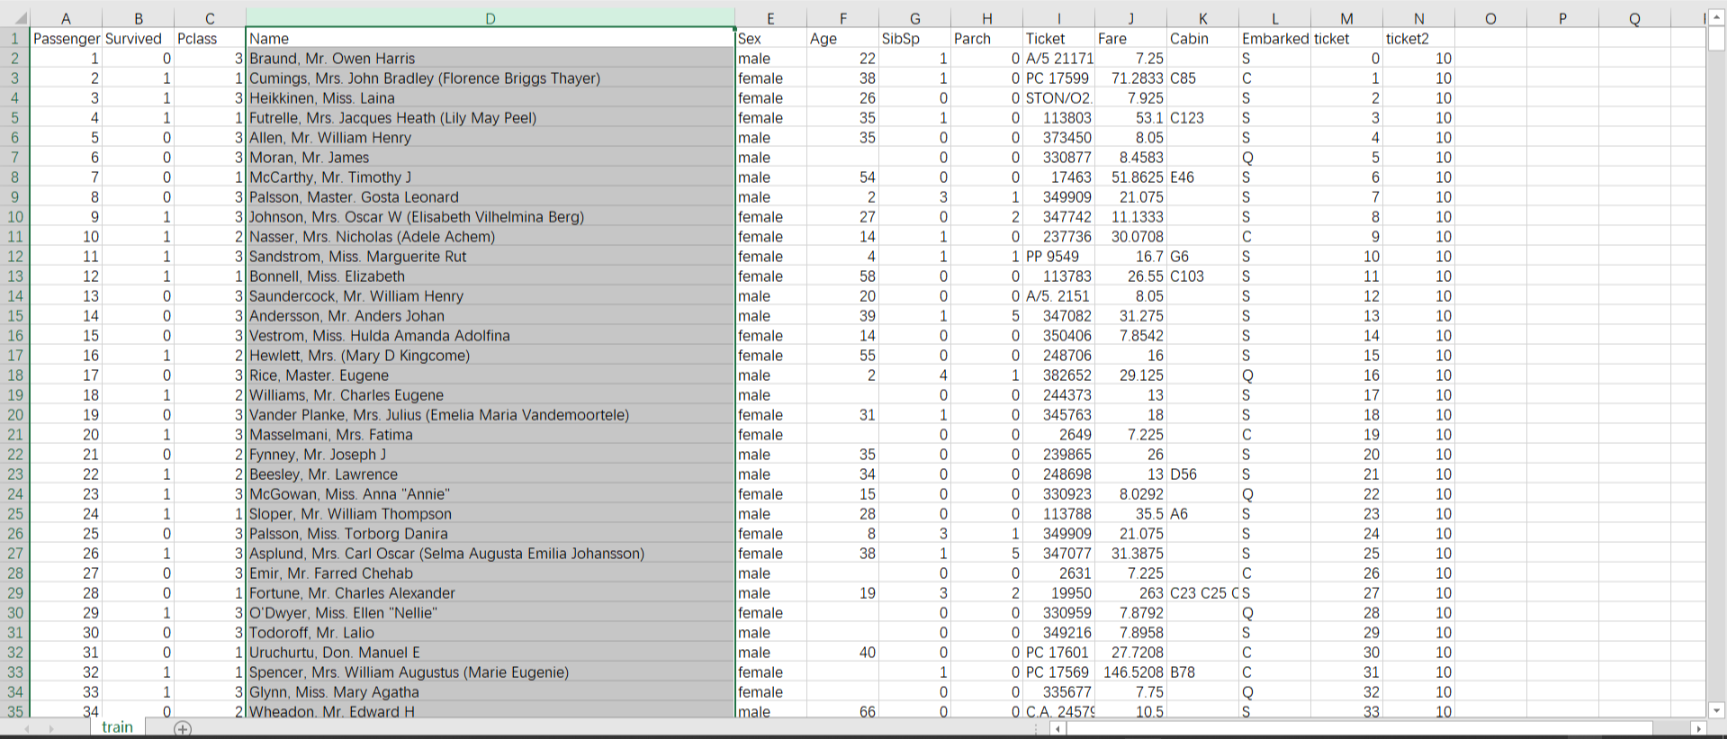Click cabin cell C103
This screenshot has height=739, width=1727.
[x=1203, y=276]
